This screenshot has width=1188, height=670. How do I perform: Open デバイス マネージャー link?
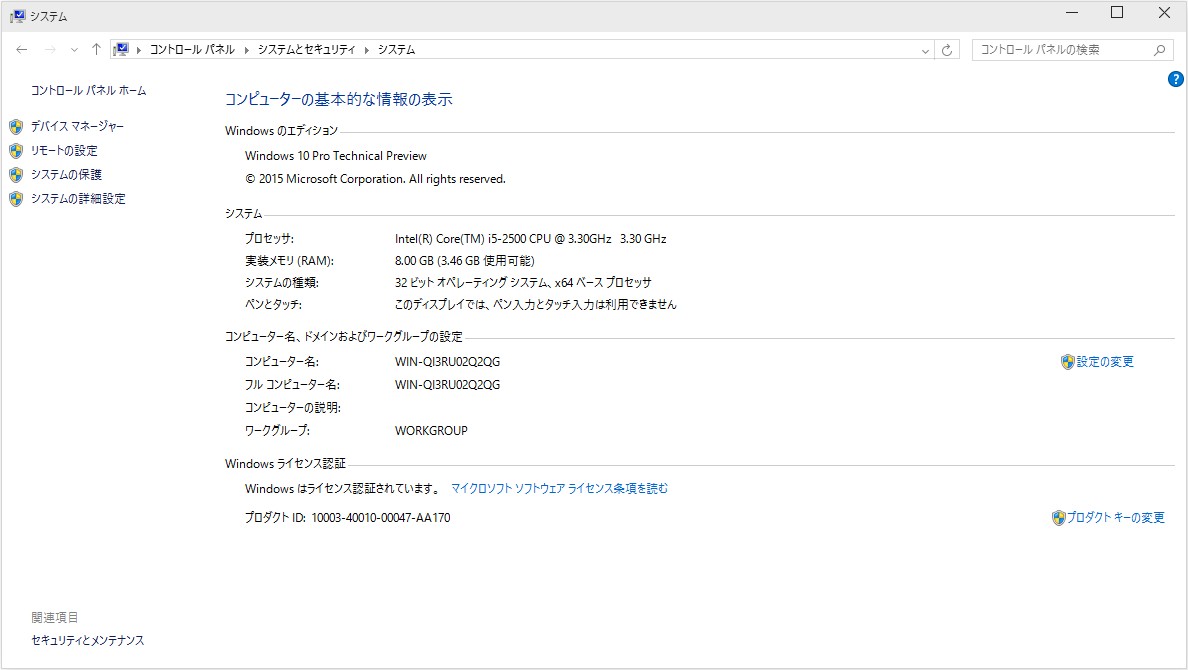pyautogui.click(x=77, y=126)
